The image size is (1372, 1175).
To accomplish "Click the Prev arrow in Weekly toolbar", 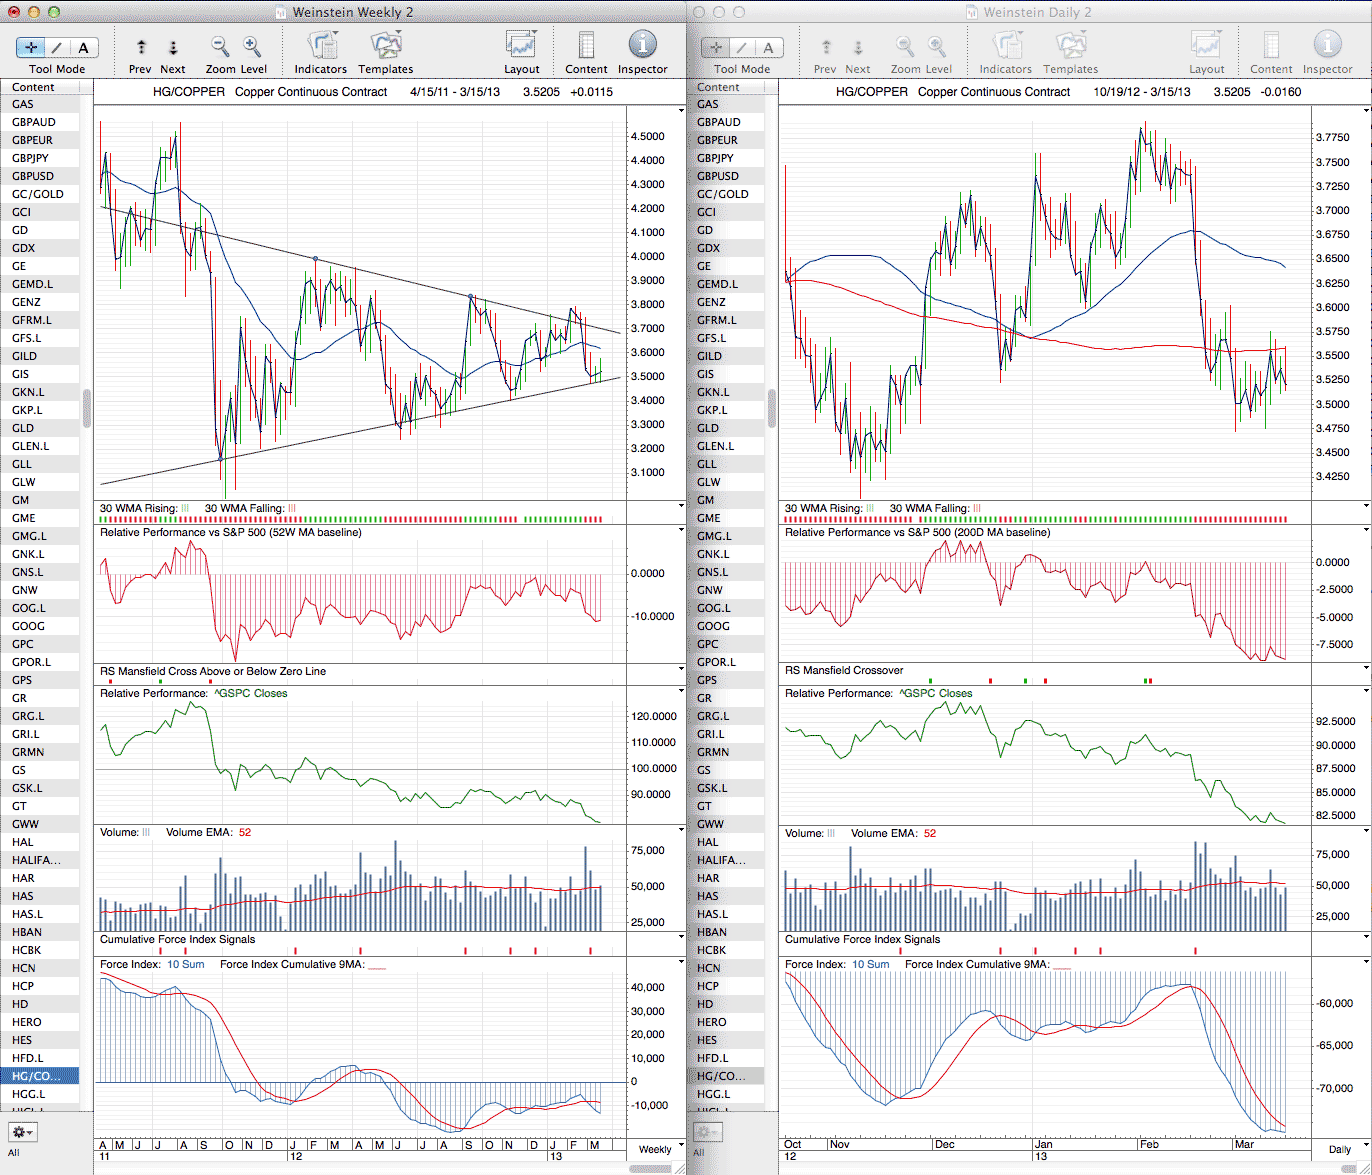I will click(x=141, y=47).
